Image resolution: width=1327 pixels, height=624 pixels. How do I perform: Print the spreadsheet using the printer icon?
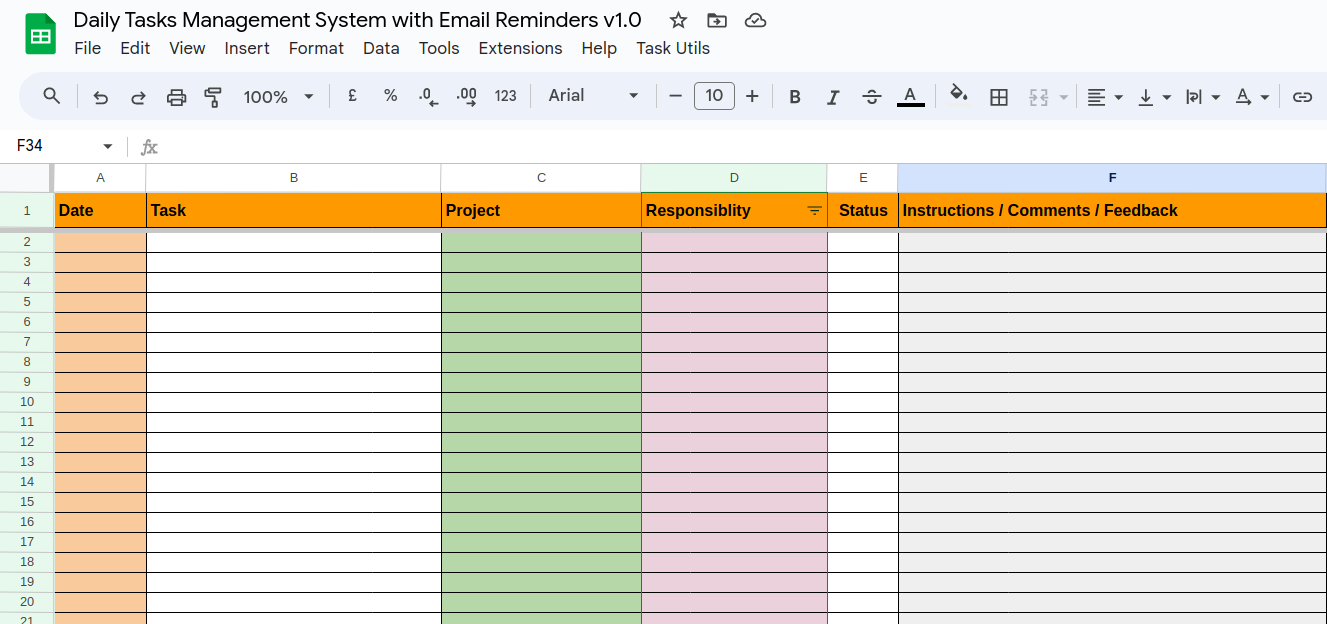click(176, 97)
